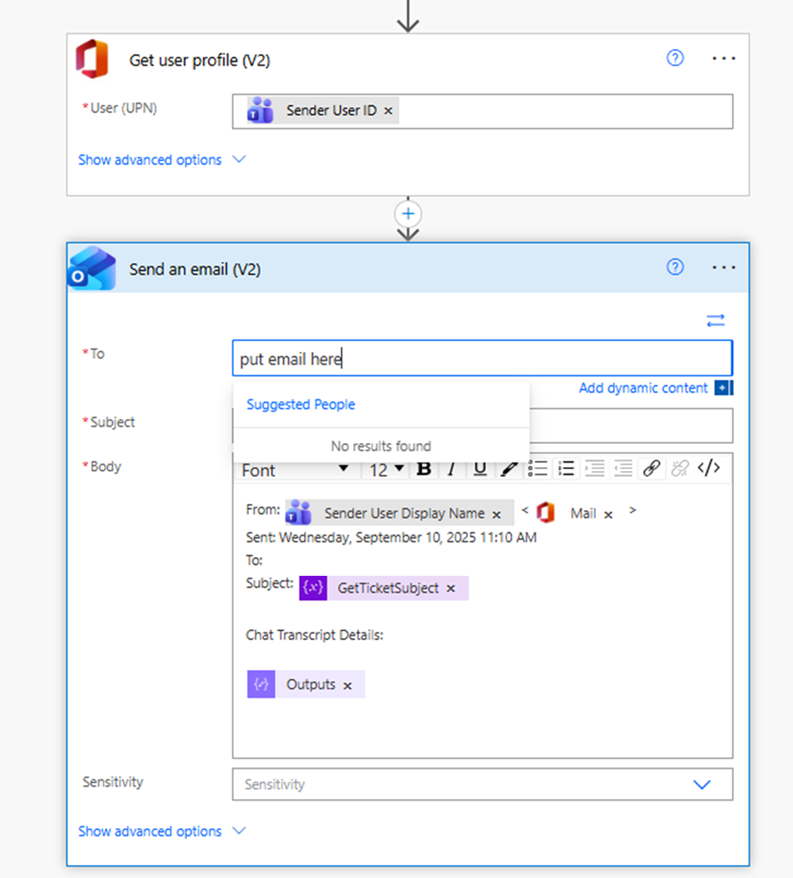Click the User (UPN) input field
793x878 pixels.
(482, 111)
